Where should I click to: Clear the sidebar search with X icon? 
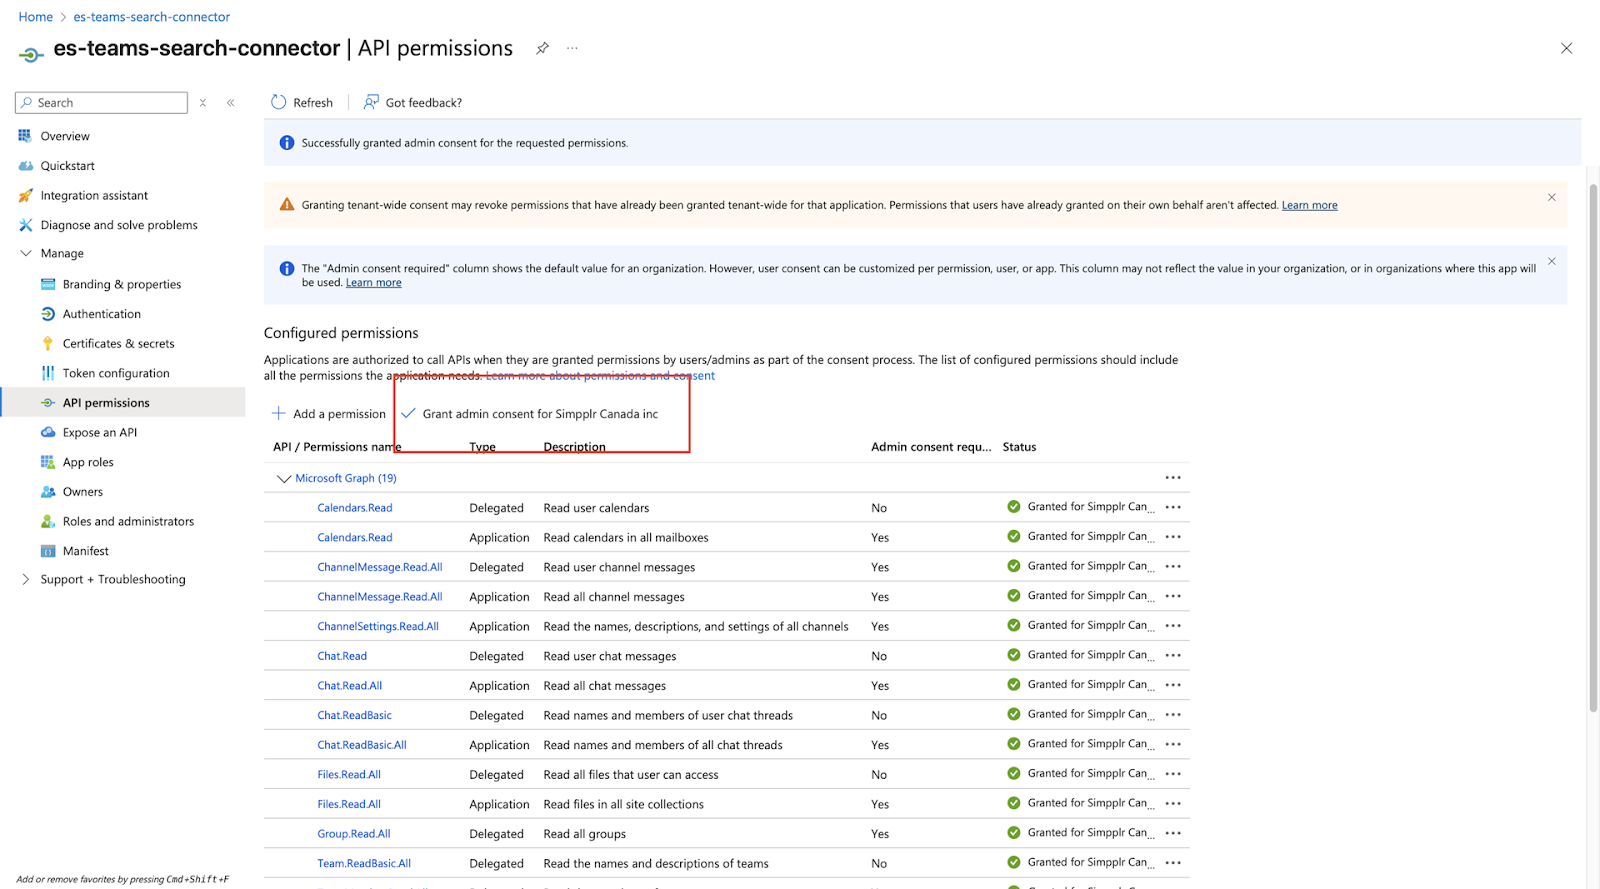203,103
